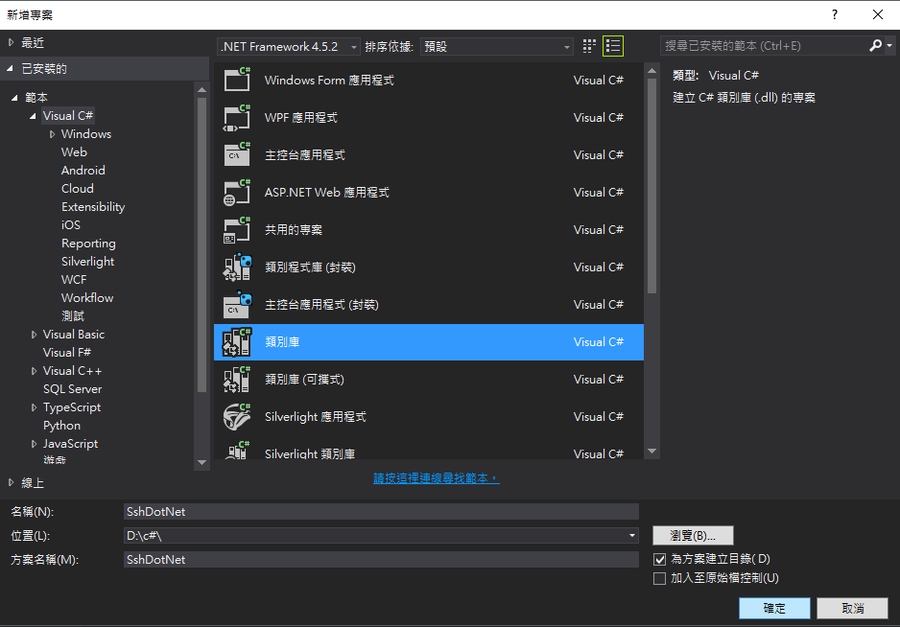Expand the Windows node under Visual C#
Viewport: 900px width, 627px height.
52,134
